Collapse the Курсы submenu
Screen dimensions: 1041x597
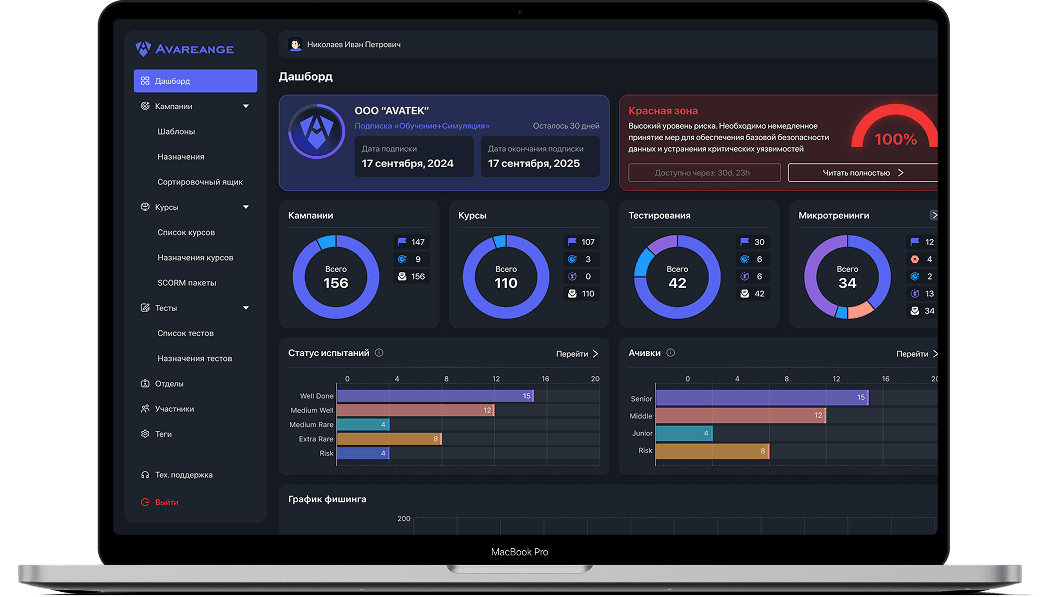[246, 207]
